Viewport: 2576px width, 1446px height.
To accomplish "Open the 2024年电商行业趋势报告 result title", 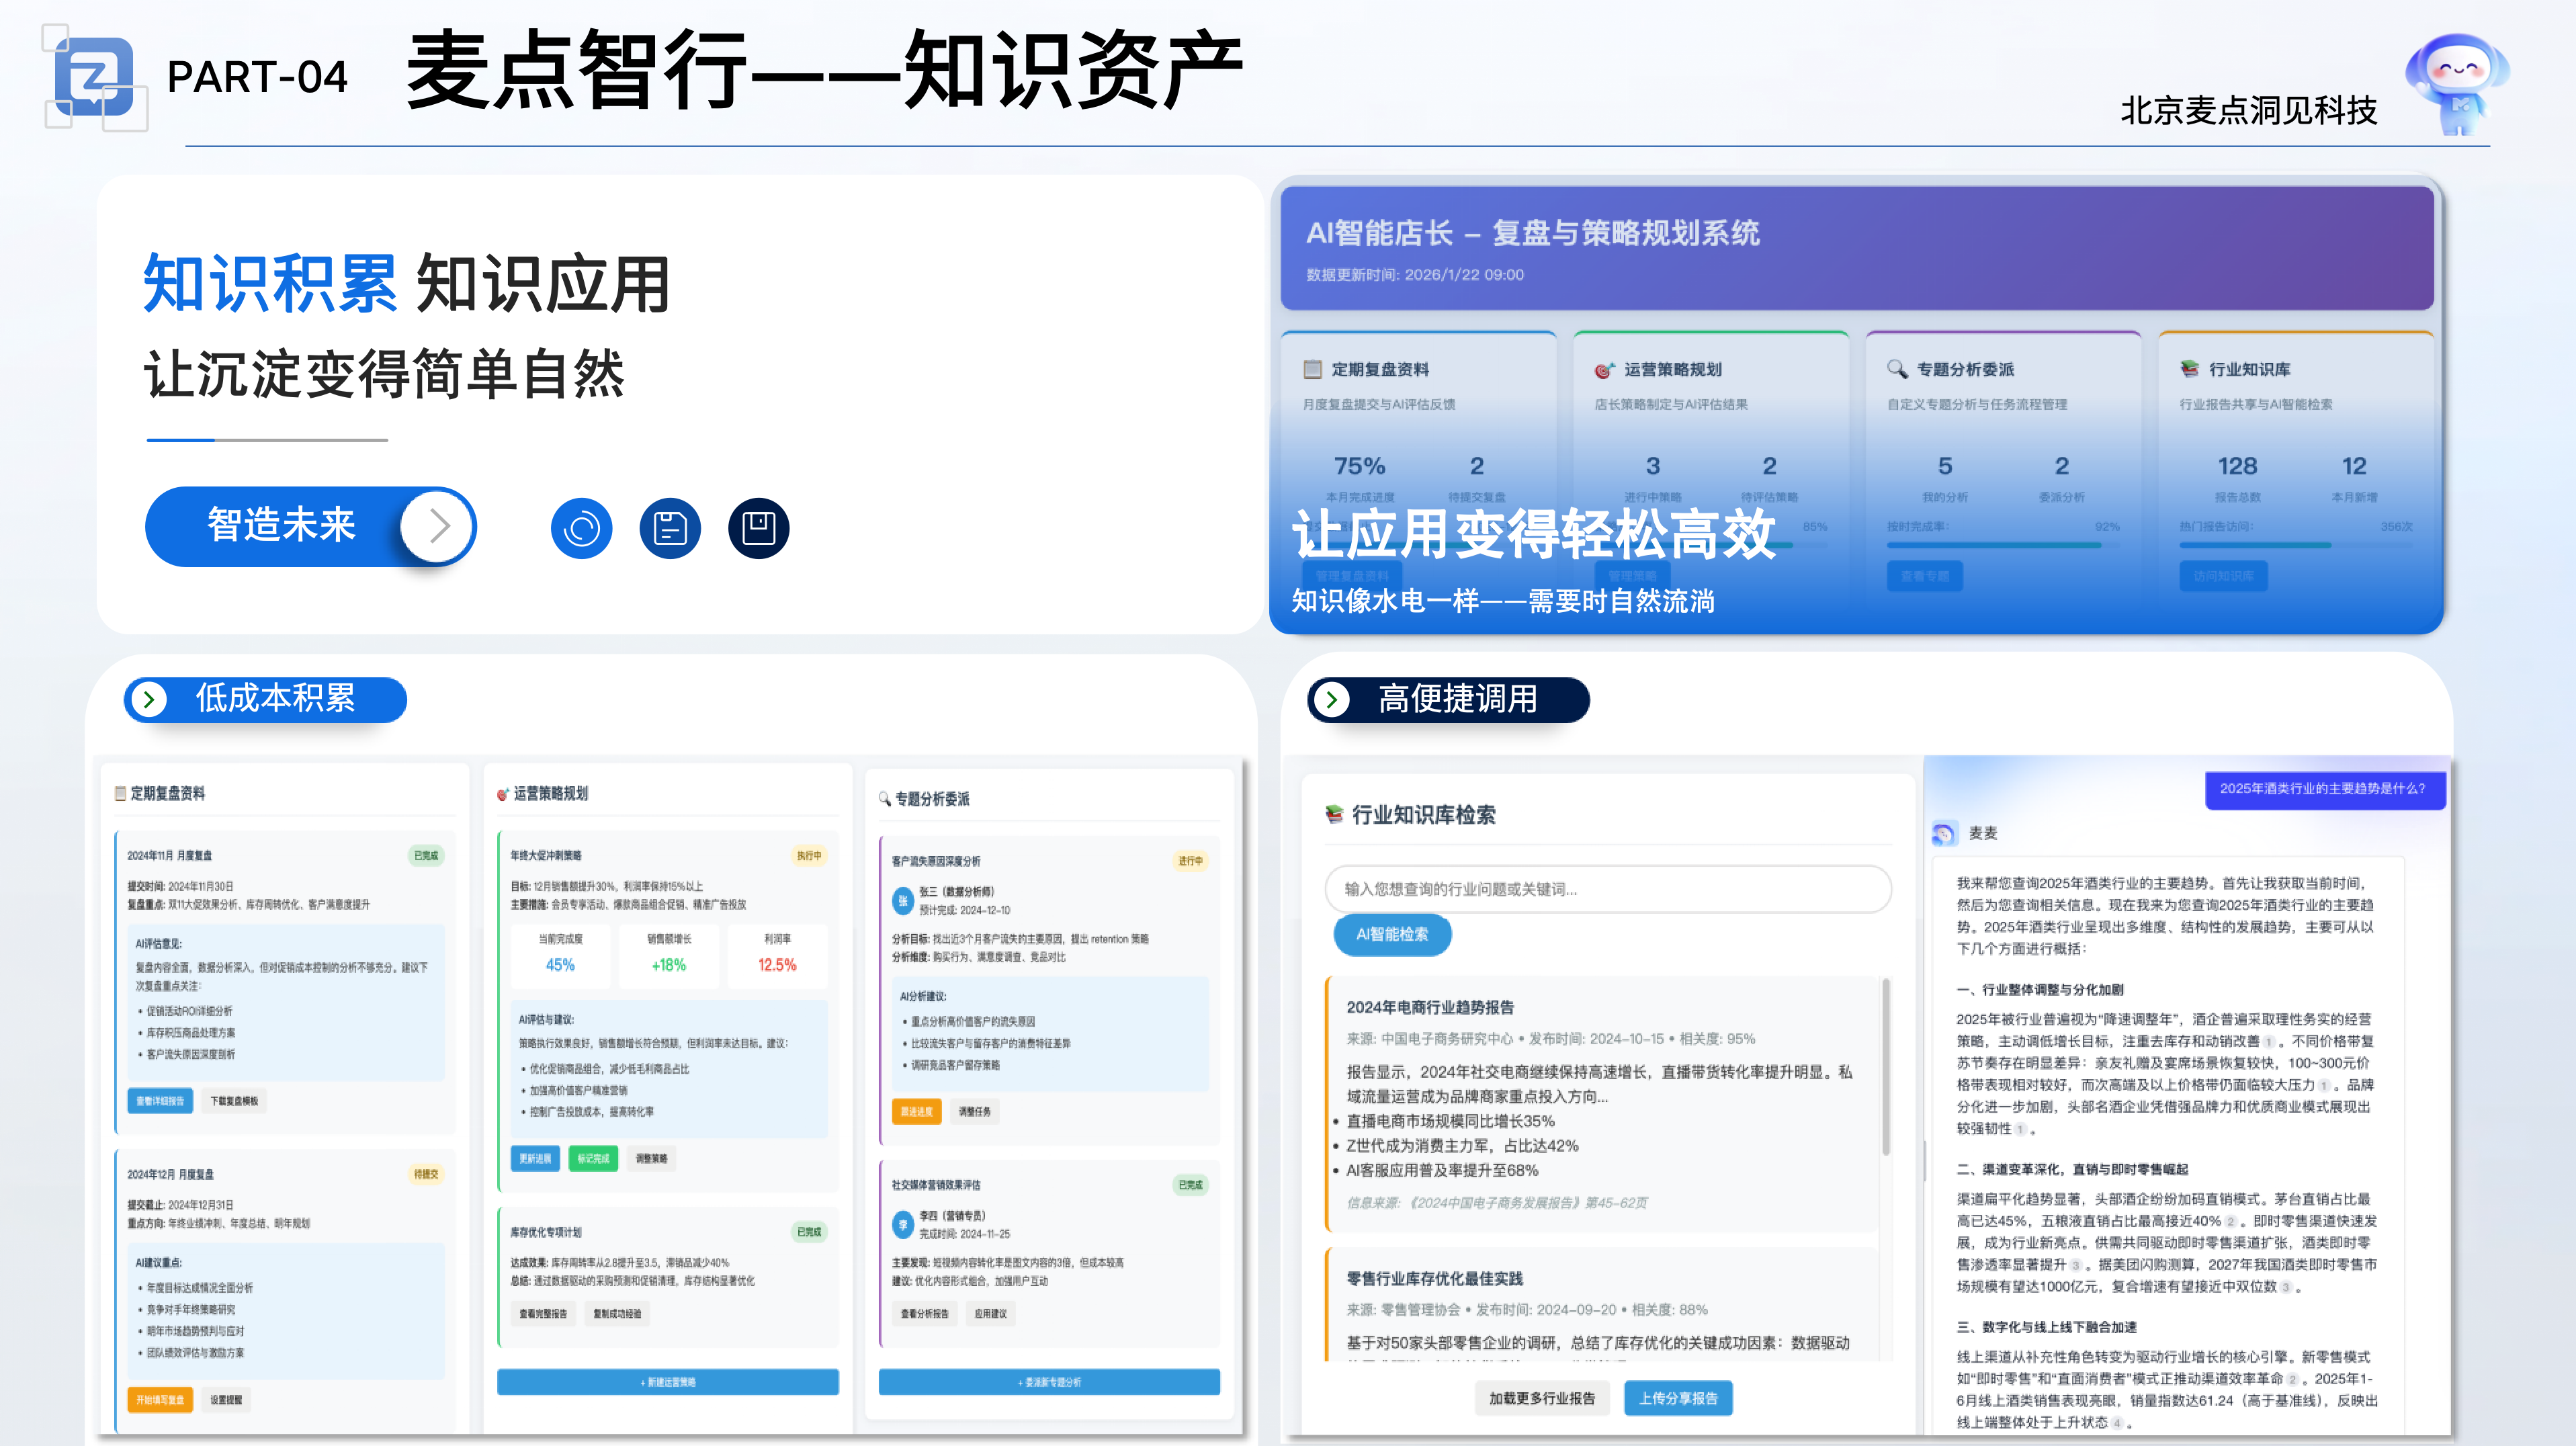I will tap(1430, 1007).
